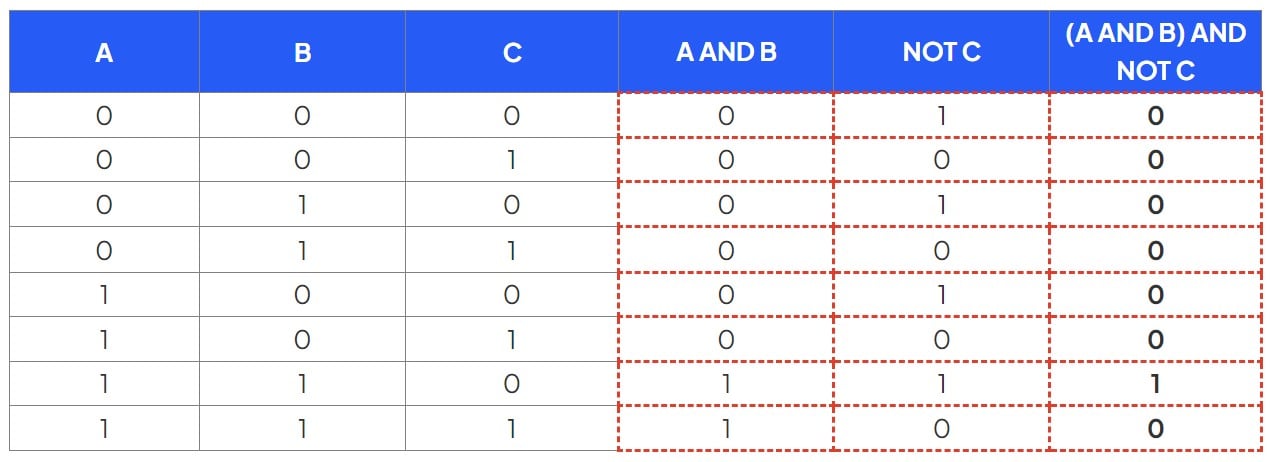Select the NOT C cell in the first data row
Viewport: 1270px width, 462px height.
[x=941, y=116]
